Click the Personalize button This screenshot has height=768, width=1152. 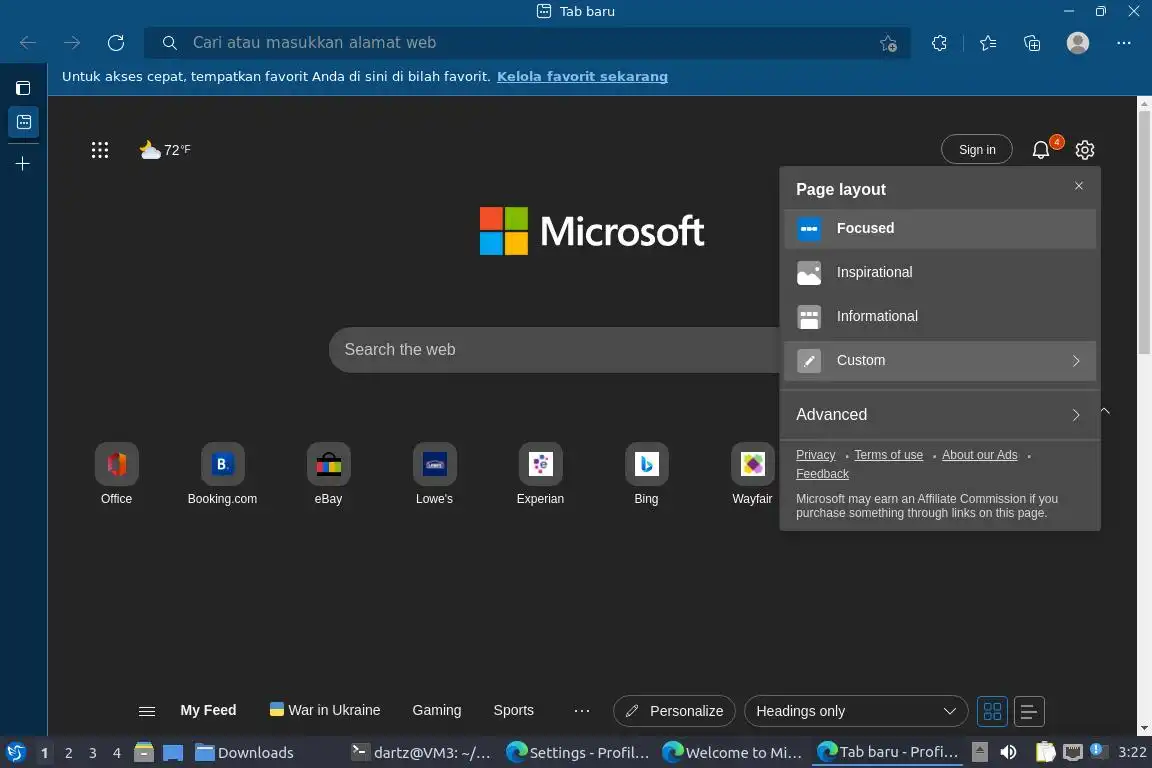(674, 711)
